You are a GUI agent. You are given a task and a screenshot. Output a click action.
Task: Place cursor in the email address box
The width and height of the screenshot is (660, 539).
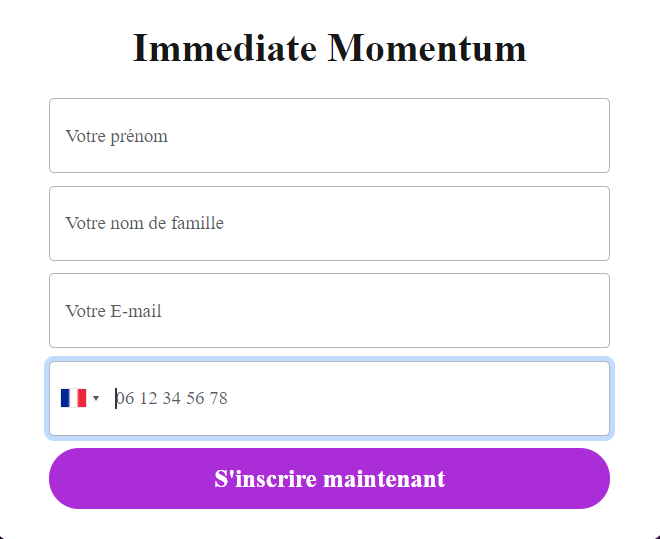point(329,311)
